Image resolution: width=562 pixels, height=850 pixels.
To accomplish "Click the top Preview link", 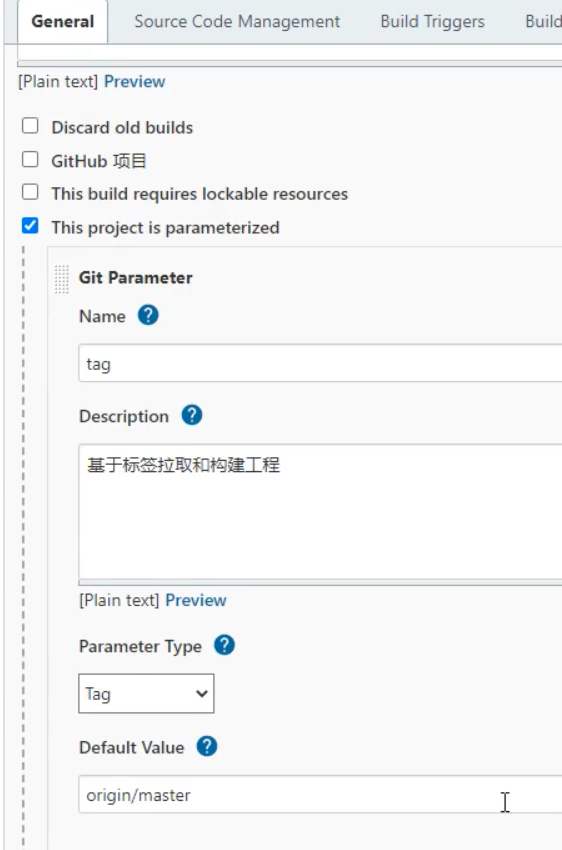I will click(x=134, y=81).
